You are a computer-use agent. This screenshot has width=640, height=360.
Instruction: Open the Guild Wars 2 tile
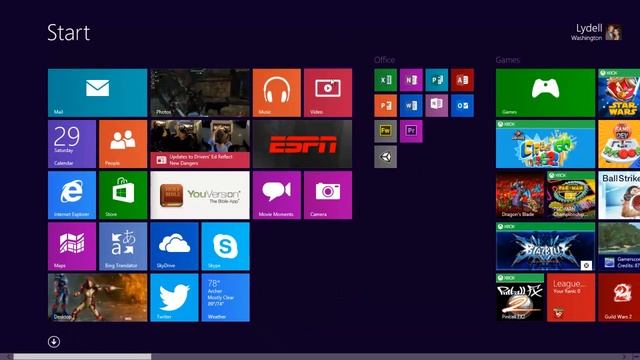point(619,298)
